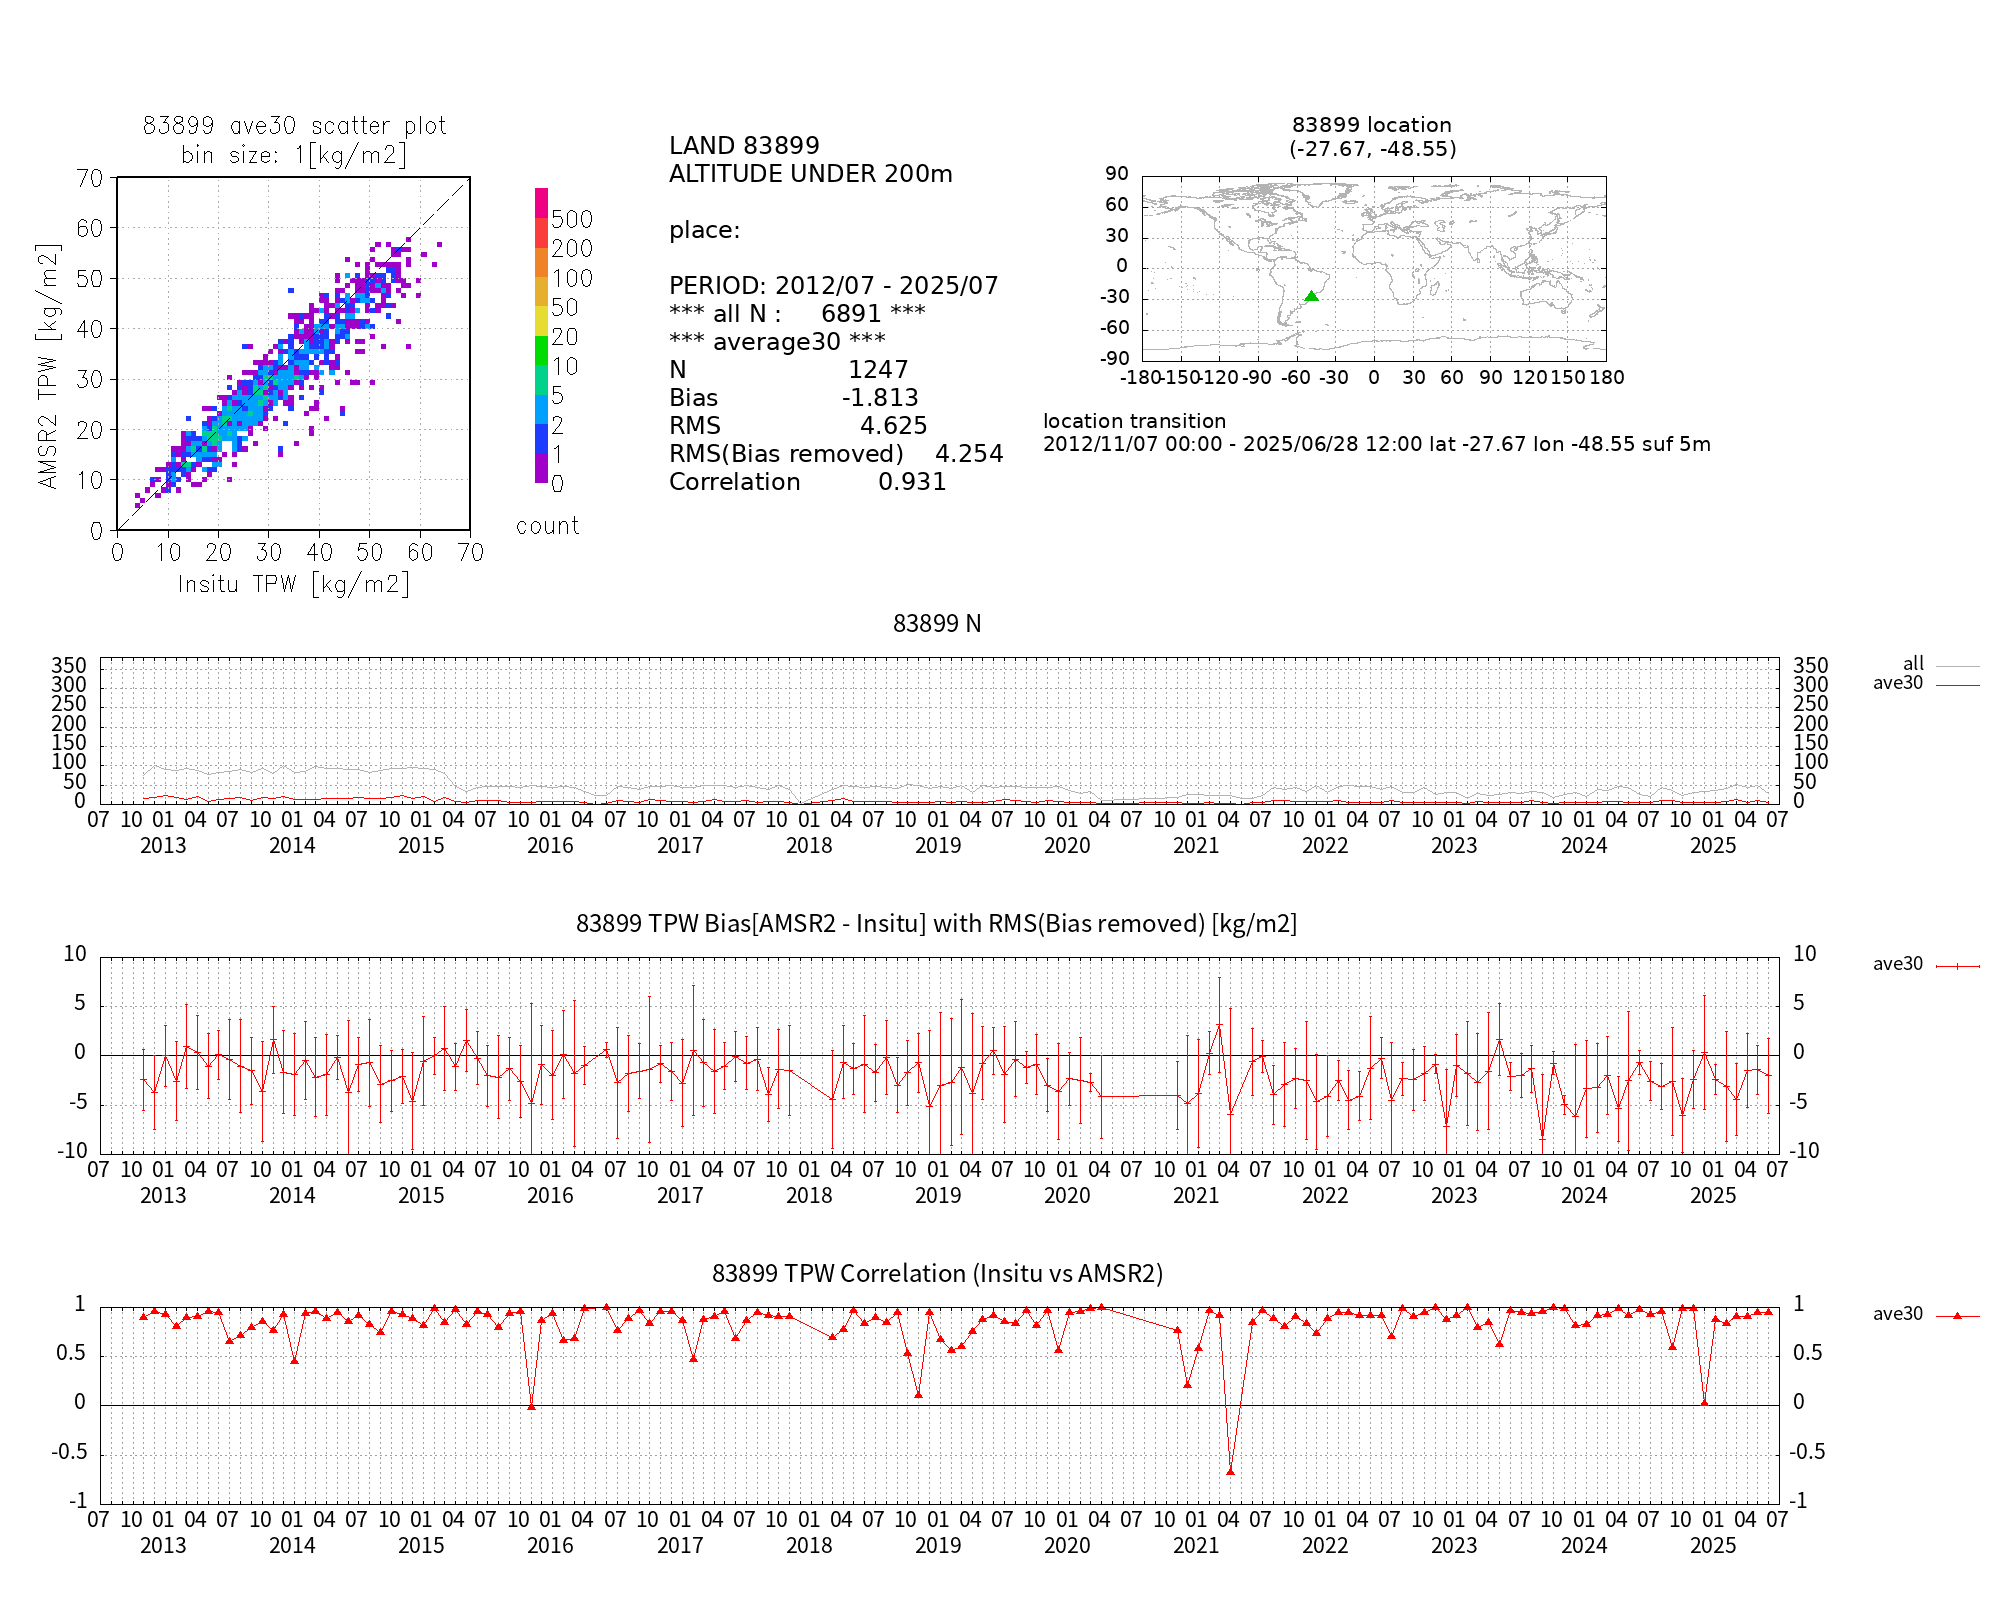Click the 'all' legend entry in N chart
The image size is (2000, 1600).
1940,664
